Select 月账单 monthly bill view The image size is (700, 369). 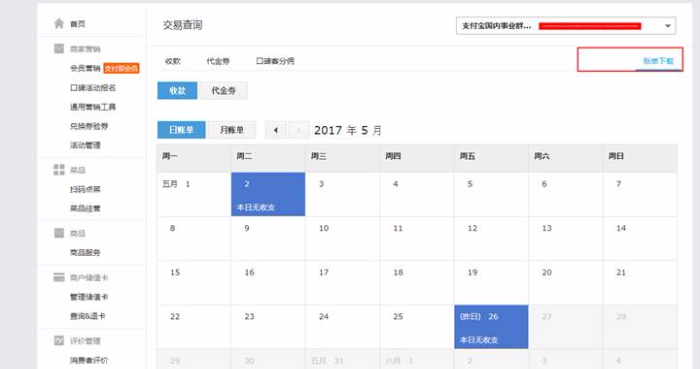point(232,130)
